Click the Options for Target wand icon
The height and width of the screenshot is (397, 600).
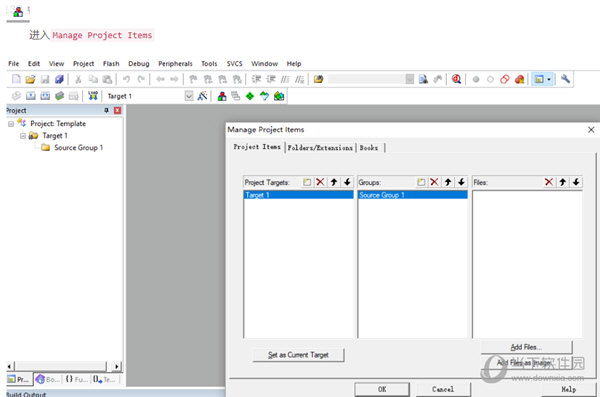[202, 96]
